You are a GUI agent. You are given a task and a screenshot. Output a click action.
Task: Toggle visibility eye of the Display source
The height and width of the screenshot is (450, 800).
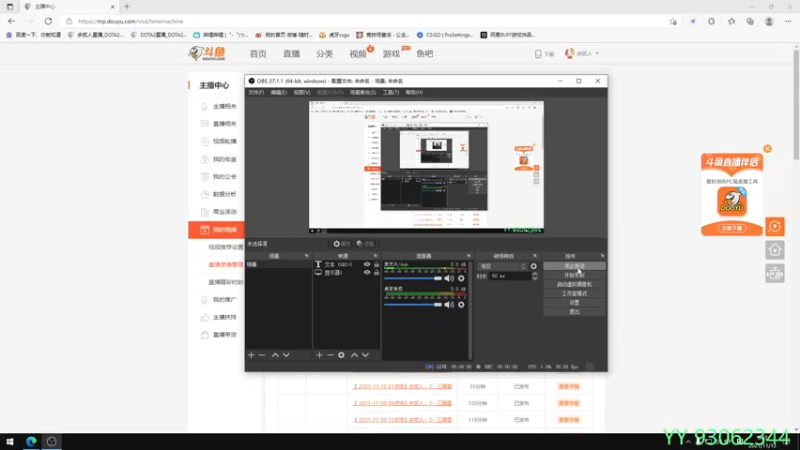tap(367, 272)
